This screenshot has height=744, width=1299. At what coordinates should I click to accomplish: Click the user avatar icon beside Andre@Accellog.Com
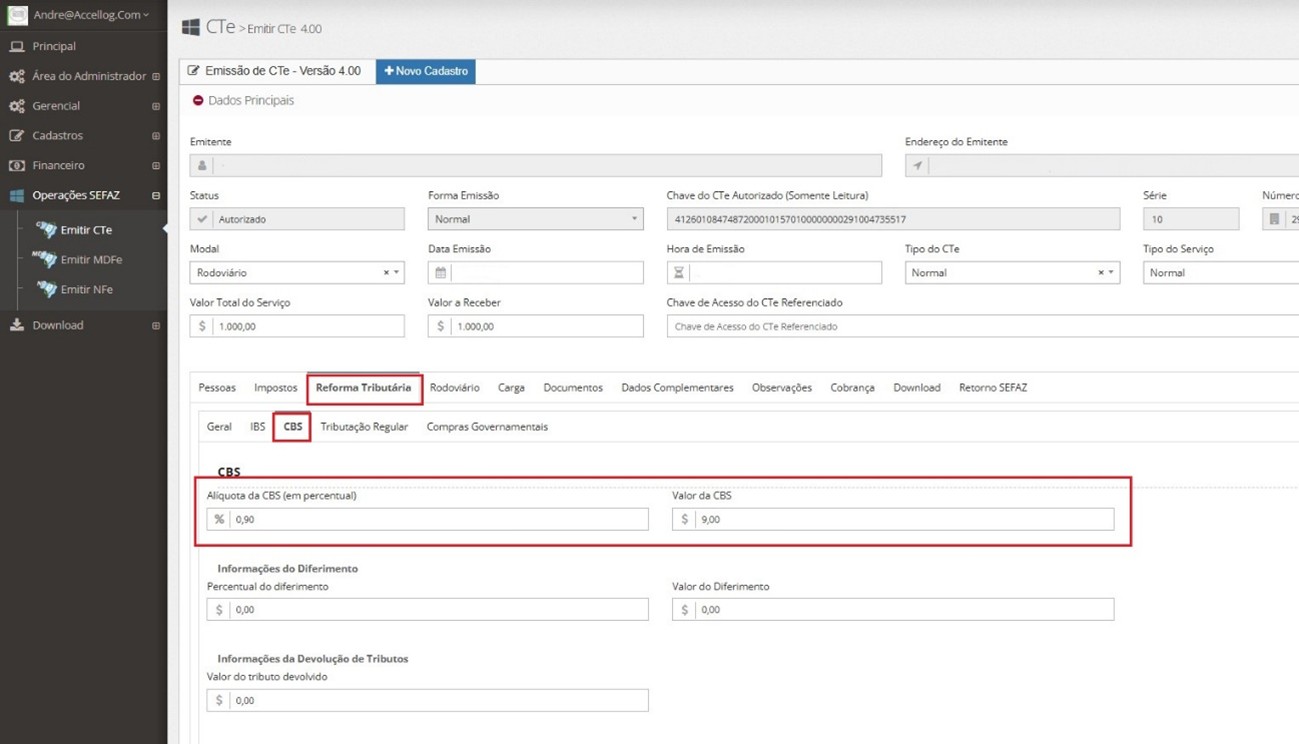[17, 14]
